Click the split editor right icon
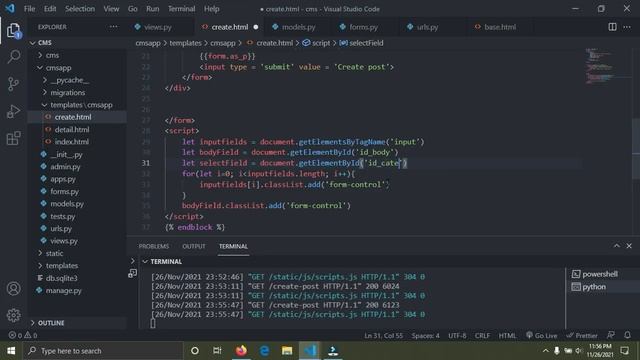The image size is (640, 360). tap(612, 27)
